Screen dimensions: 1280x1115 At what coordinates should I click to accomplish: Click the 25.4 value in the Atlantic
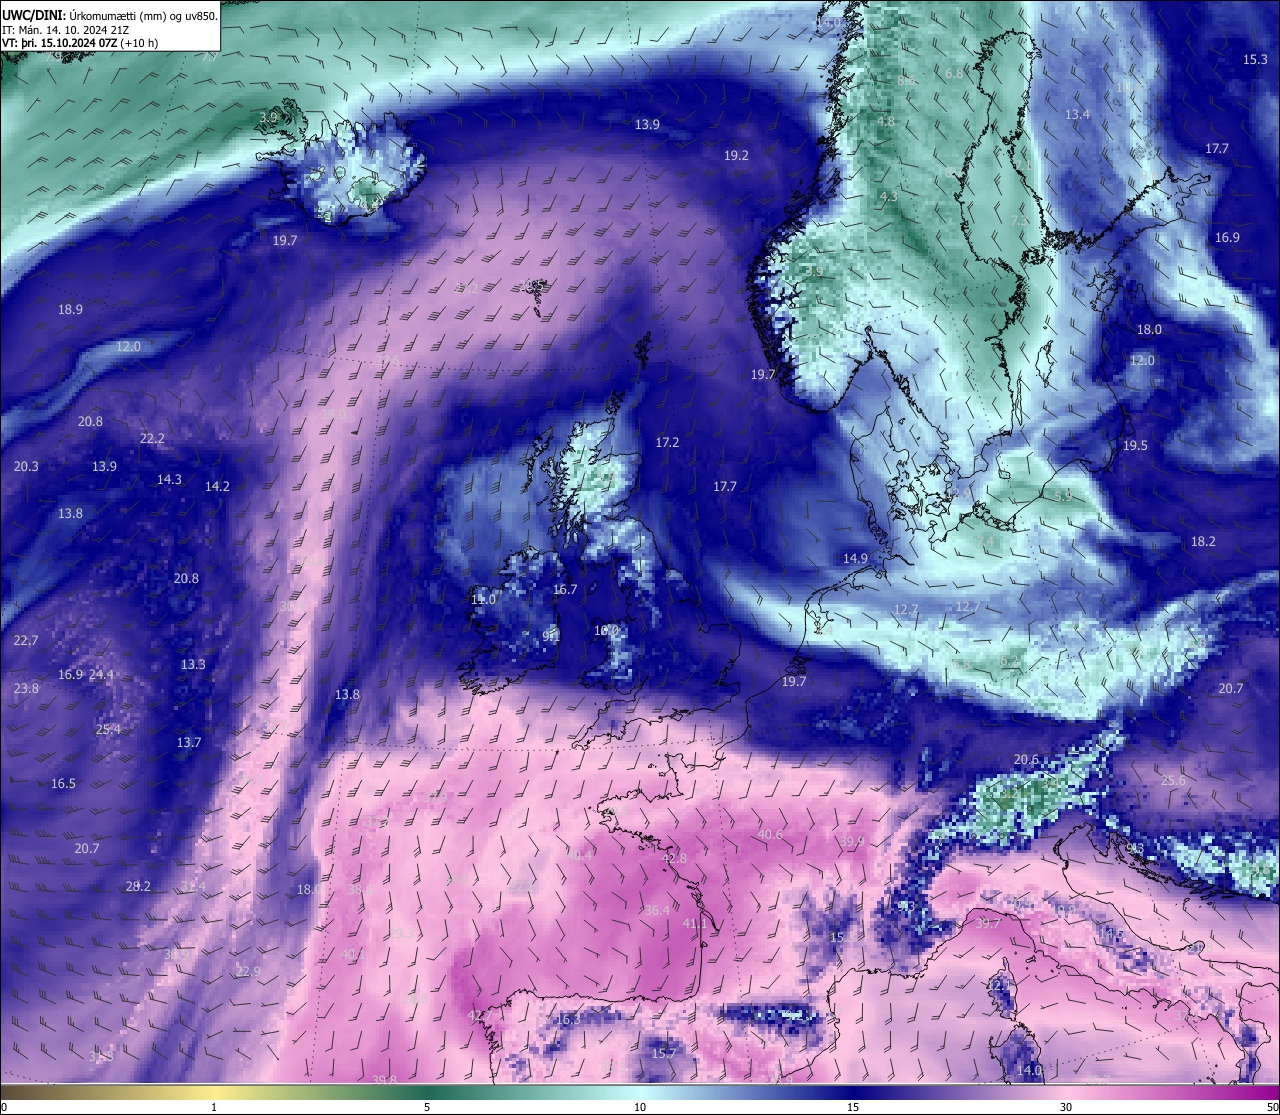(x=108, y=730)
